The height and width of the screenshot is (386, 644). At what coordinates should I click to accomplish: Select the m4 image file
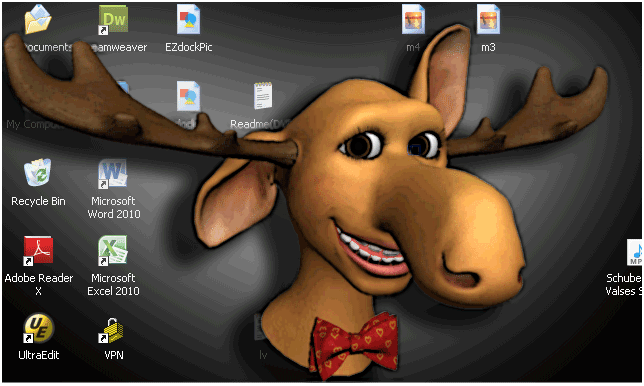coord(413,20)
